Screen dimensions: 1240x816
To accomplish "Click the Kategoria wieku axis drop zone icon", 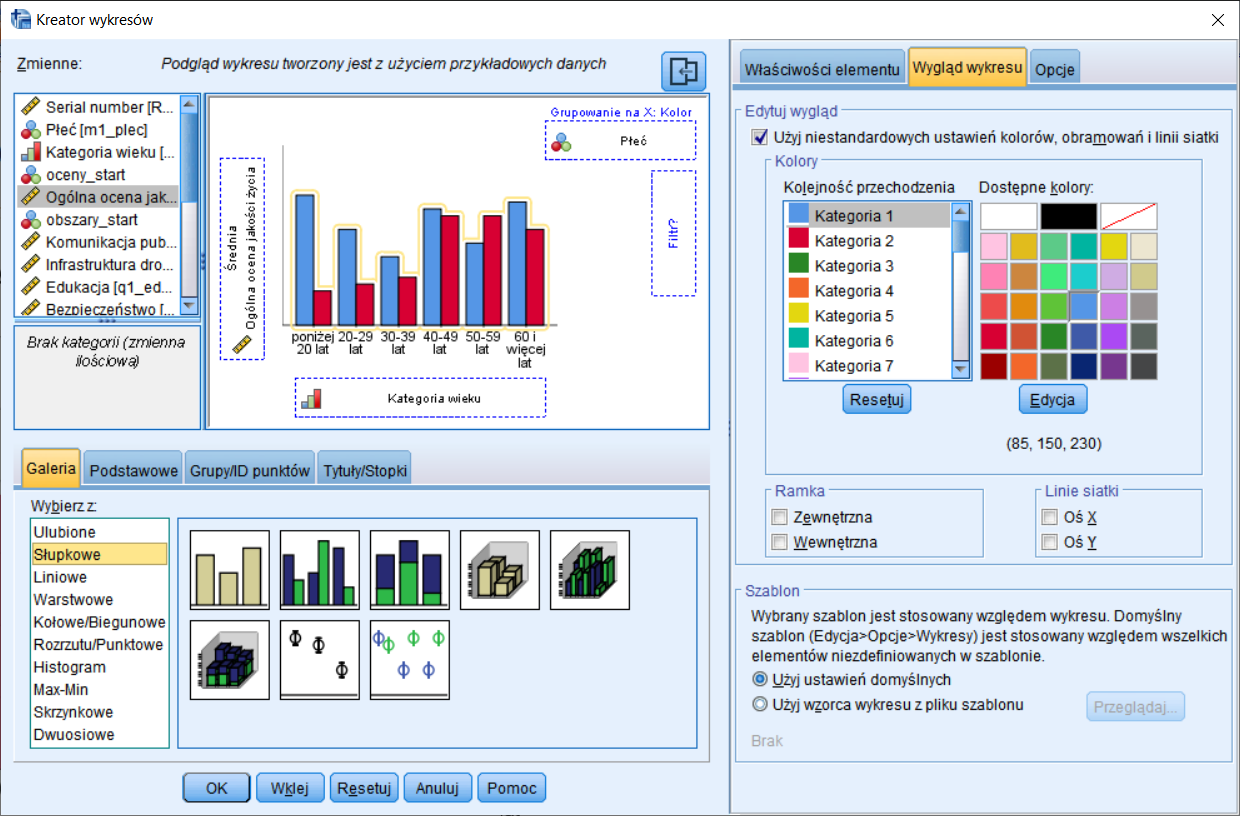I will [312, 398].
